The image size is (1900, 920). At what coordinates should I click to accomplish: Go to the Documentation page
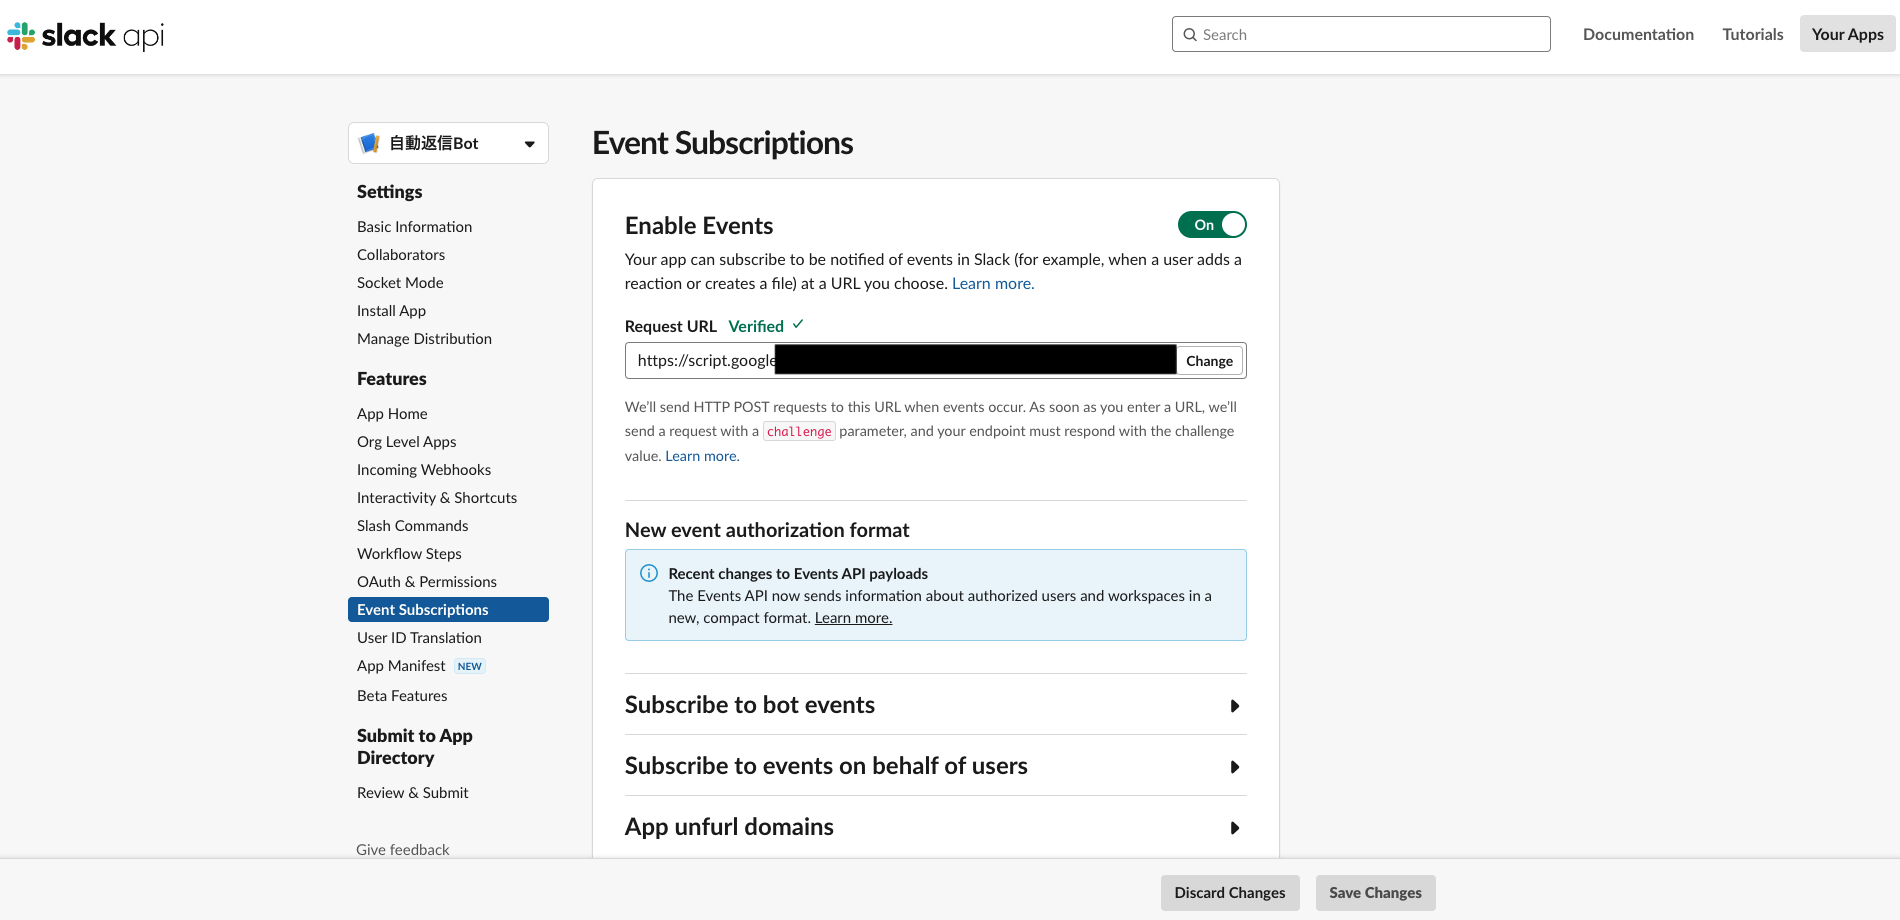coord(1637,33)
